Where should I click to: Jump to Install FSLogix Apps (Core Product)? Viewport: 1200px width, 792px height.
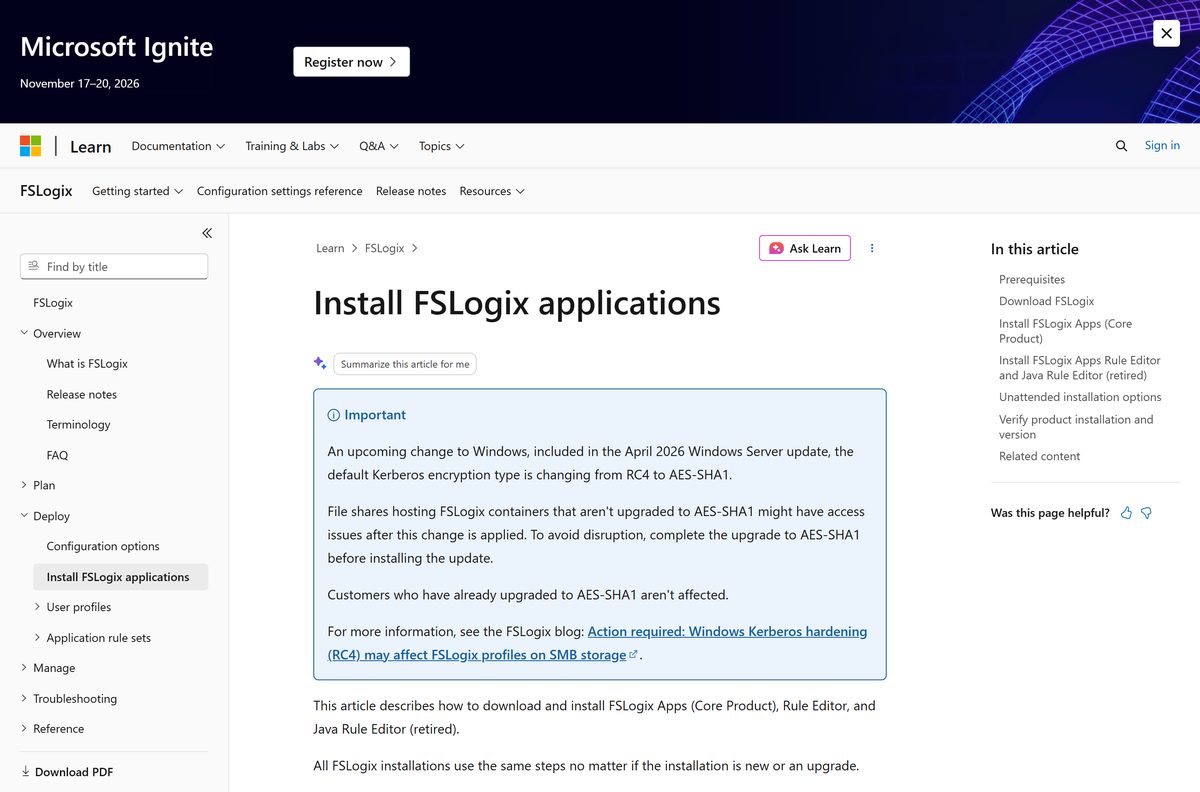1065,331
